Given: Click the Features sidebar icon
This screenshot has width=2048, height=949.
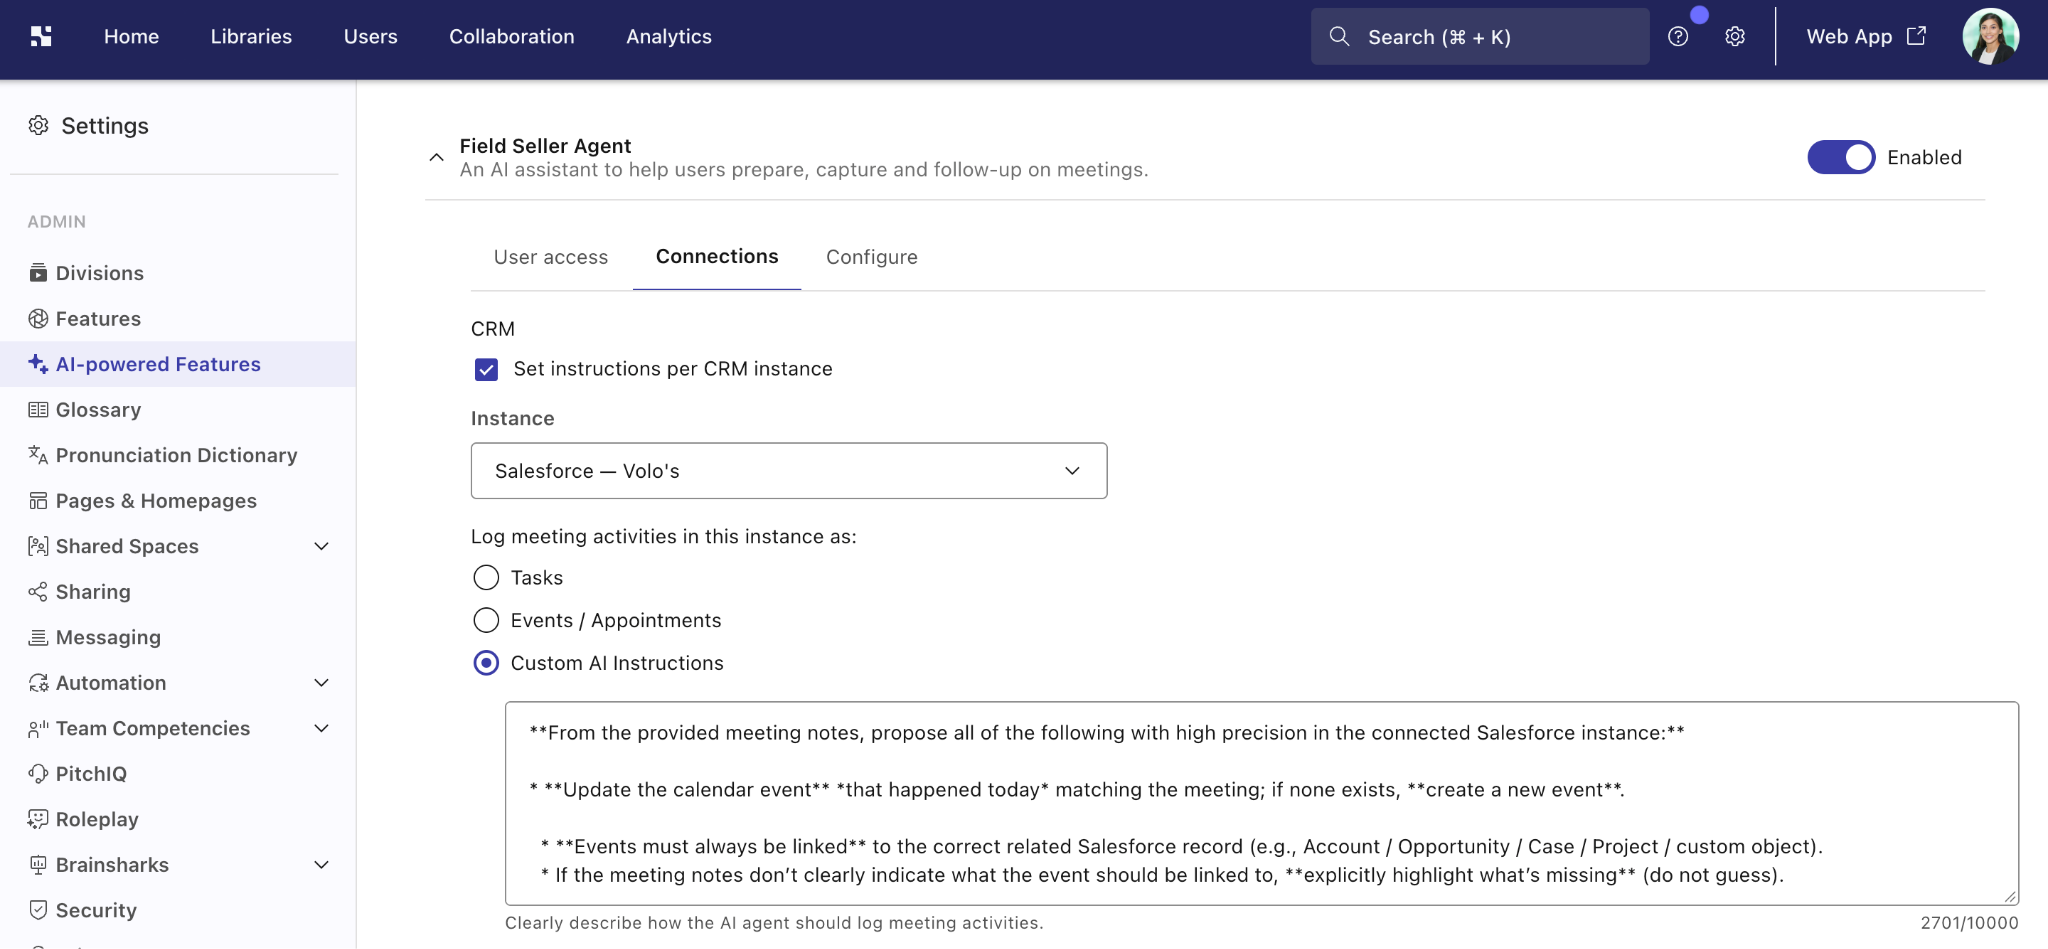Looking at the screenshot, I should tap(38, 318).
